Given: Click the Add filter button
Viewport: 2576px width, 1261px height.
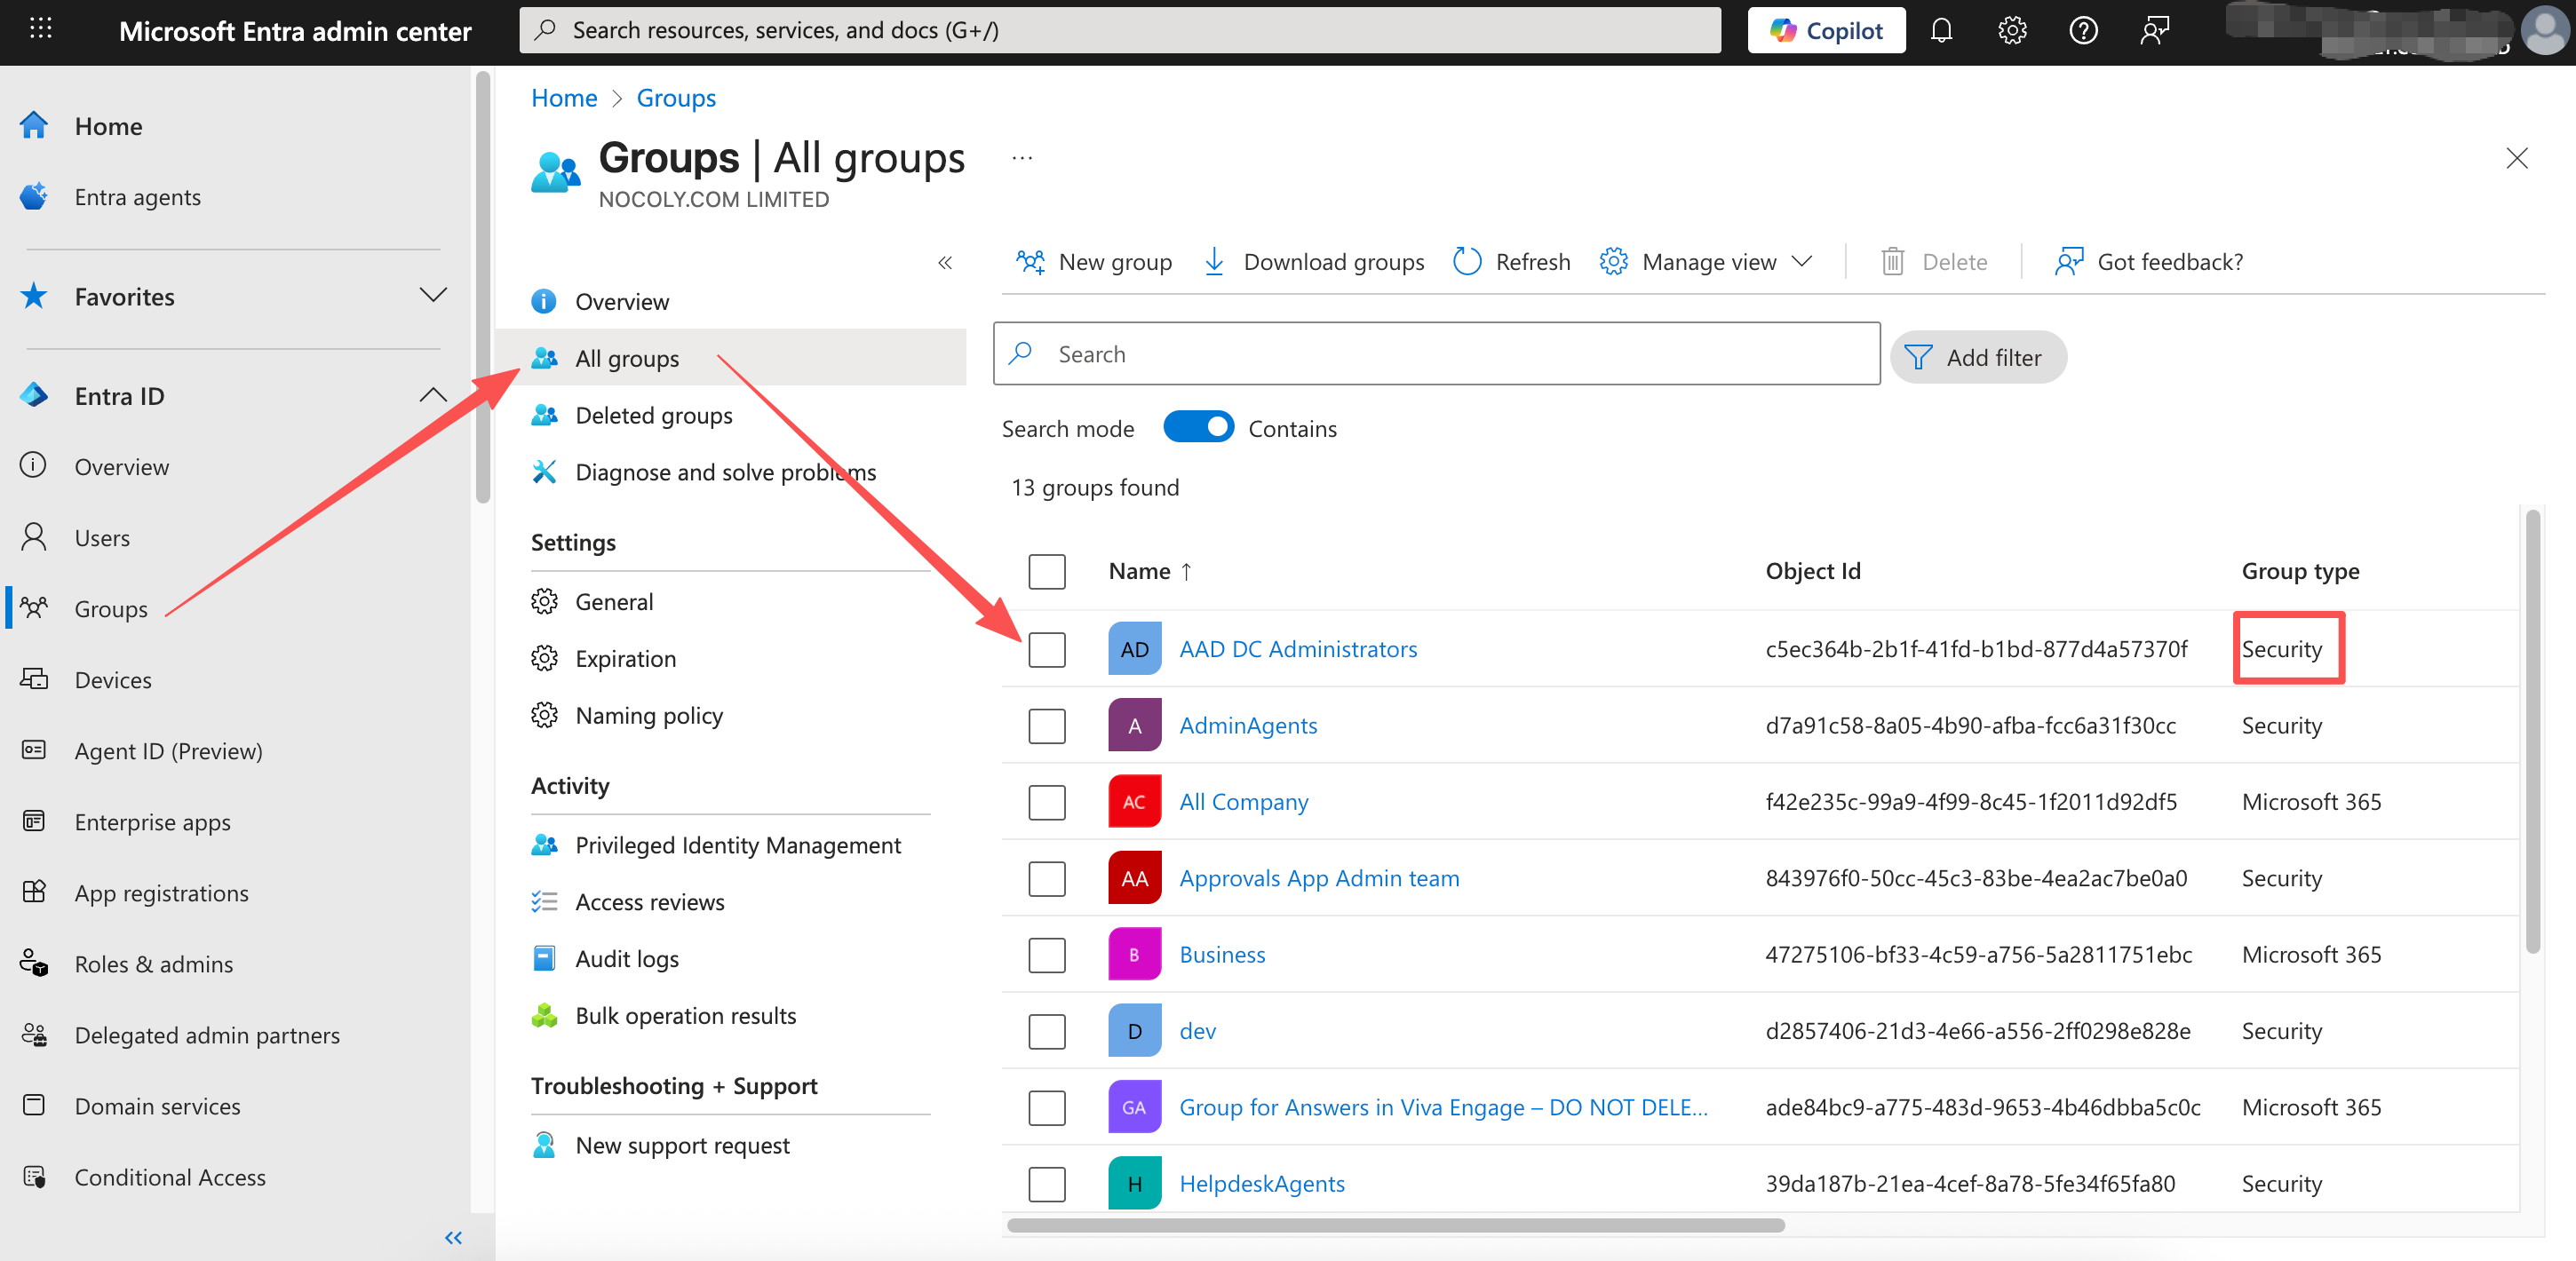Looking at the screenshot, I should [x=1977, y=357].
